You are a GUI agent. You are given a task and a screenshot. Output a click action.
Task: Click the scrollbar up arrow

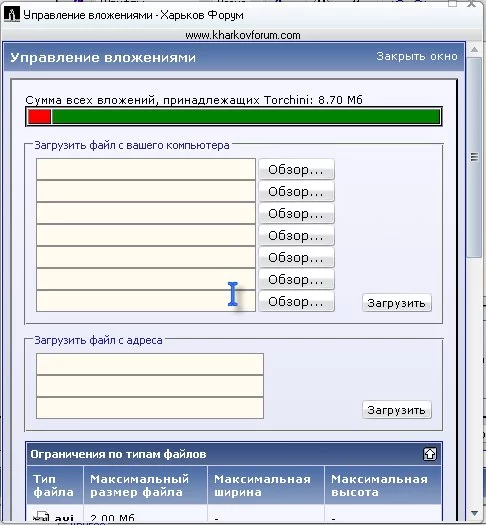(474, 50)
